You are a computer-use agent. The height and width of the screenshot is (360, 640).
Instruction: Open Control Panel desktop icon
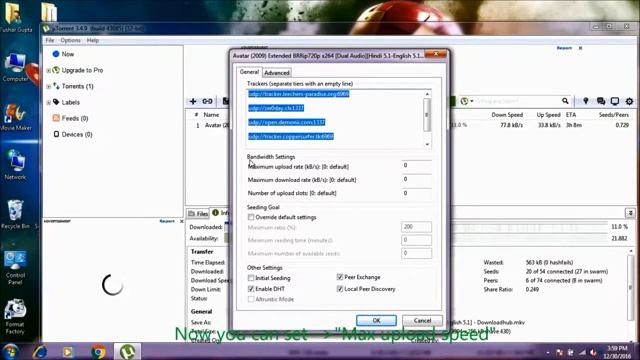tap(16, 267)
